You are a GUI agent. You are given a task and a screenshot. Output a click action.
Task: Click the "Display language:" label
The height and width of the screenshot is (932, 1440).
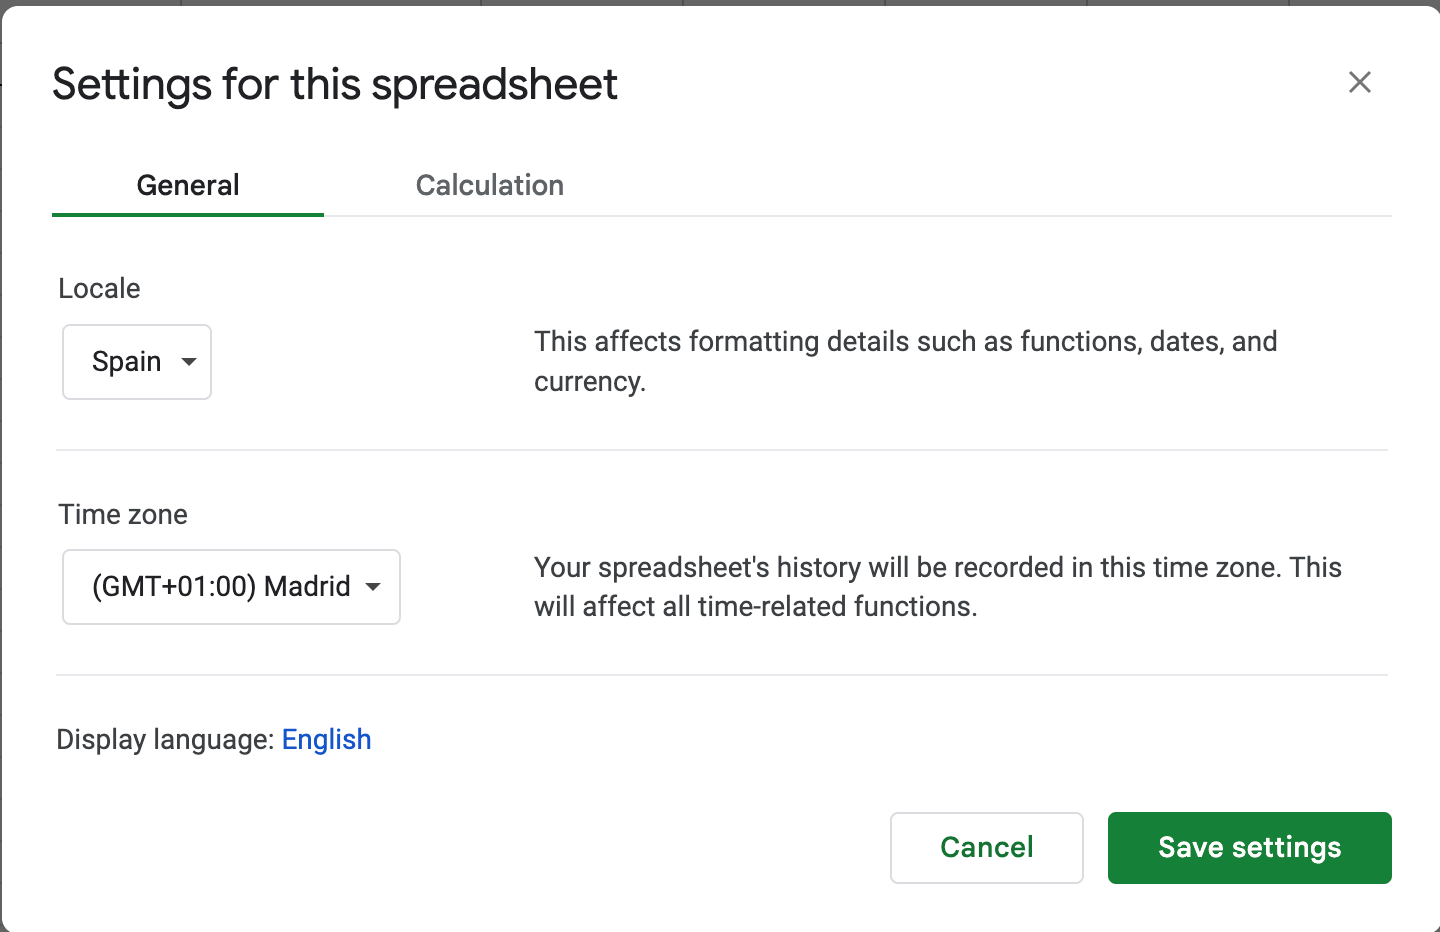[x=165, y=739]
